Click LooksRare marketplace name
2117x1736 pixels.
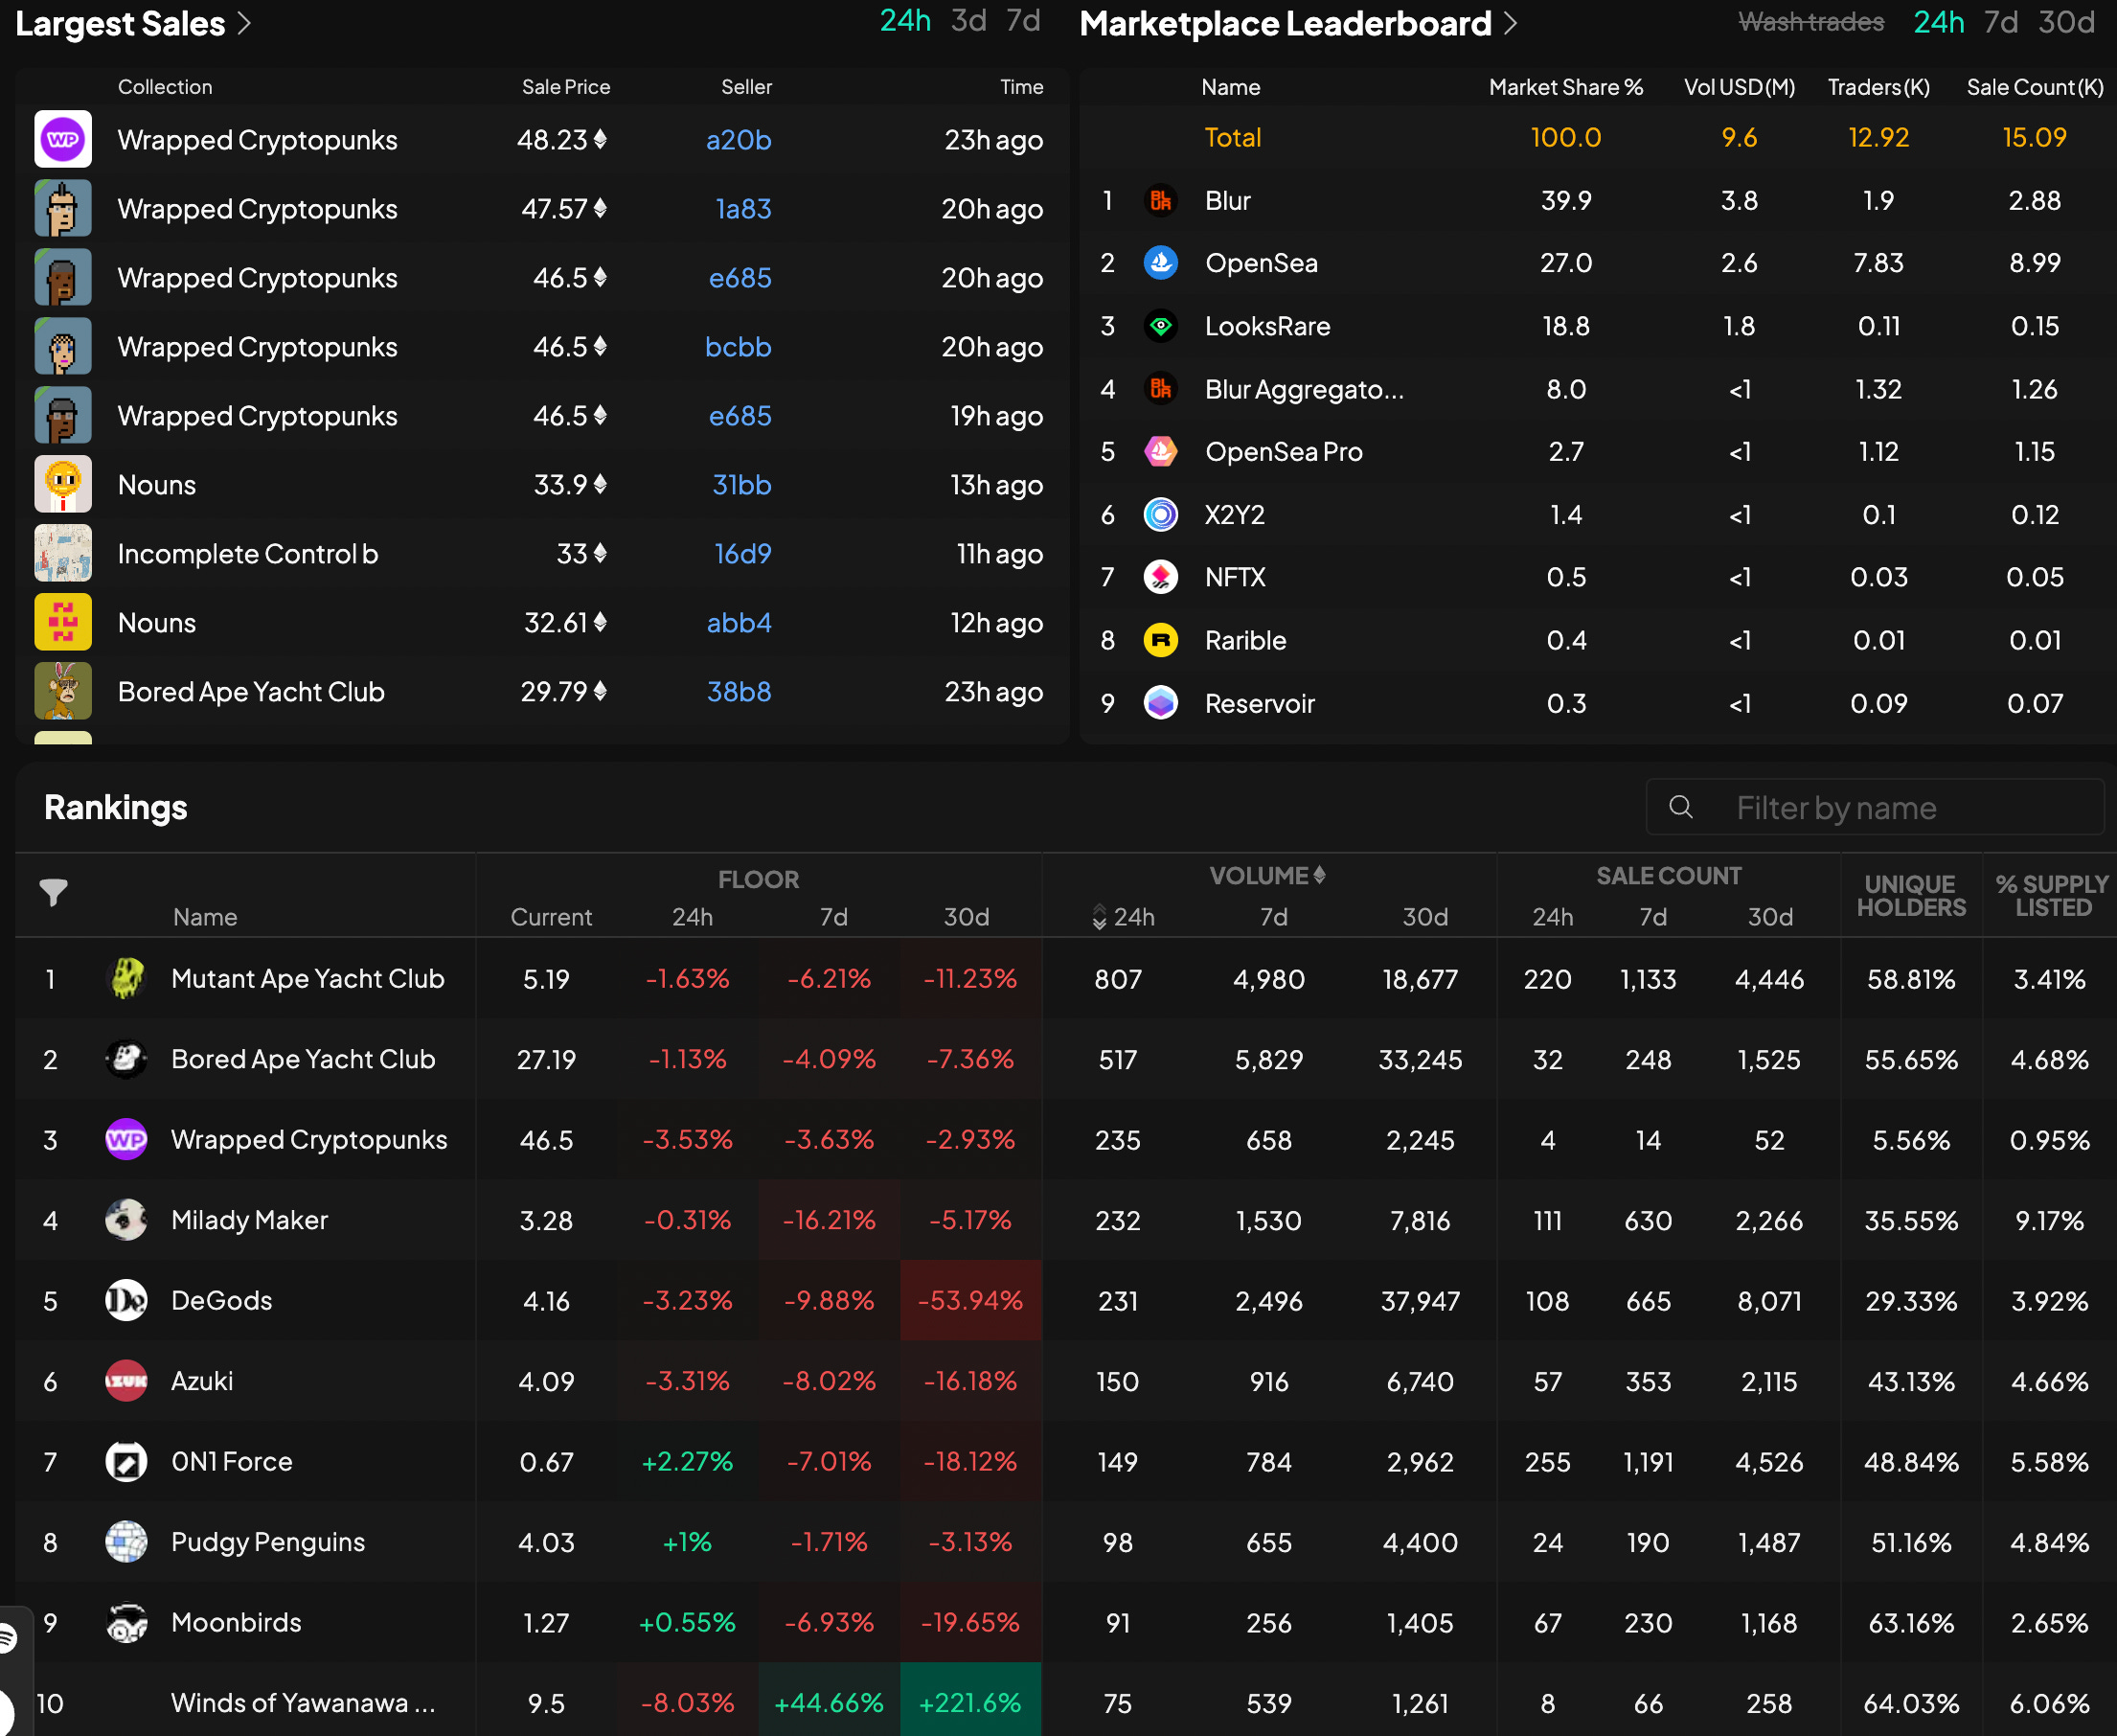pyautogui.click(x=1267, y=327)
